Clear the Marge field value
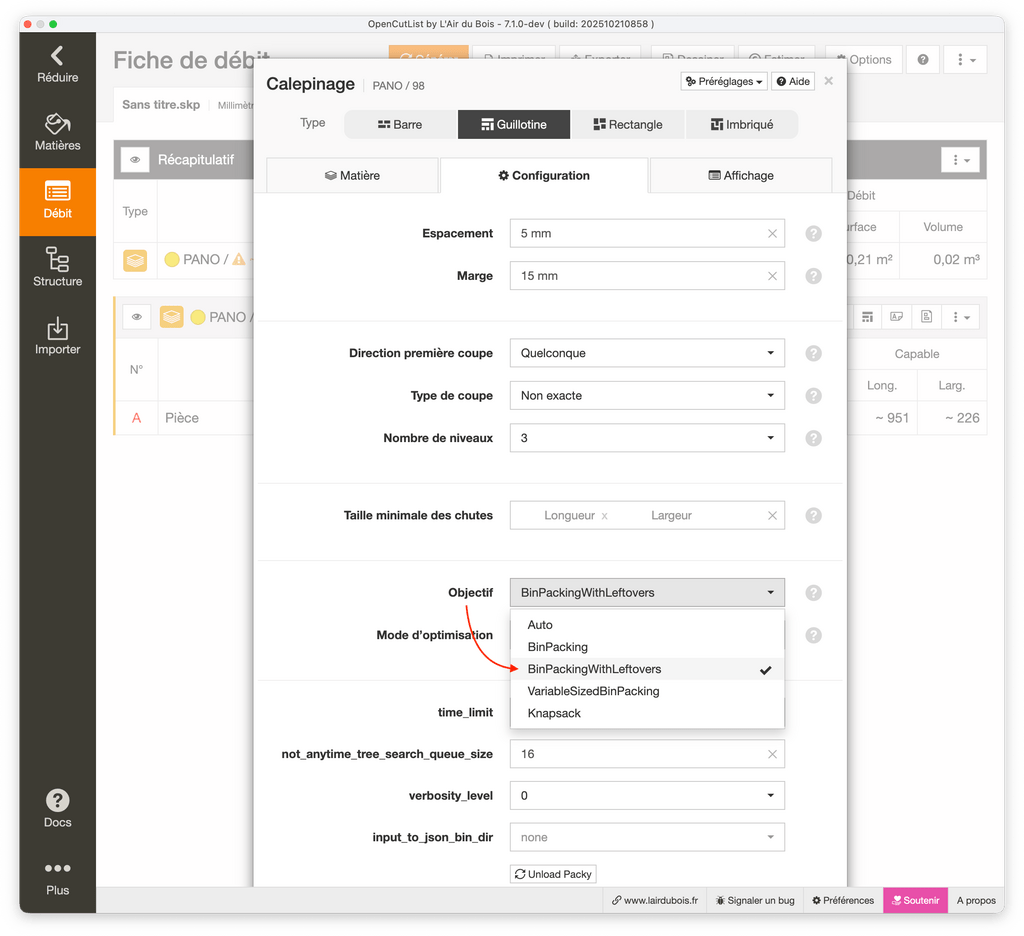1024x936 pixels. [772, 276]
